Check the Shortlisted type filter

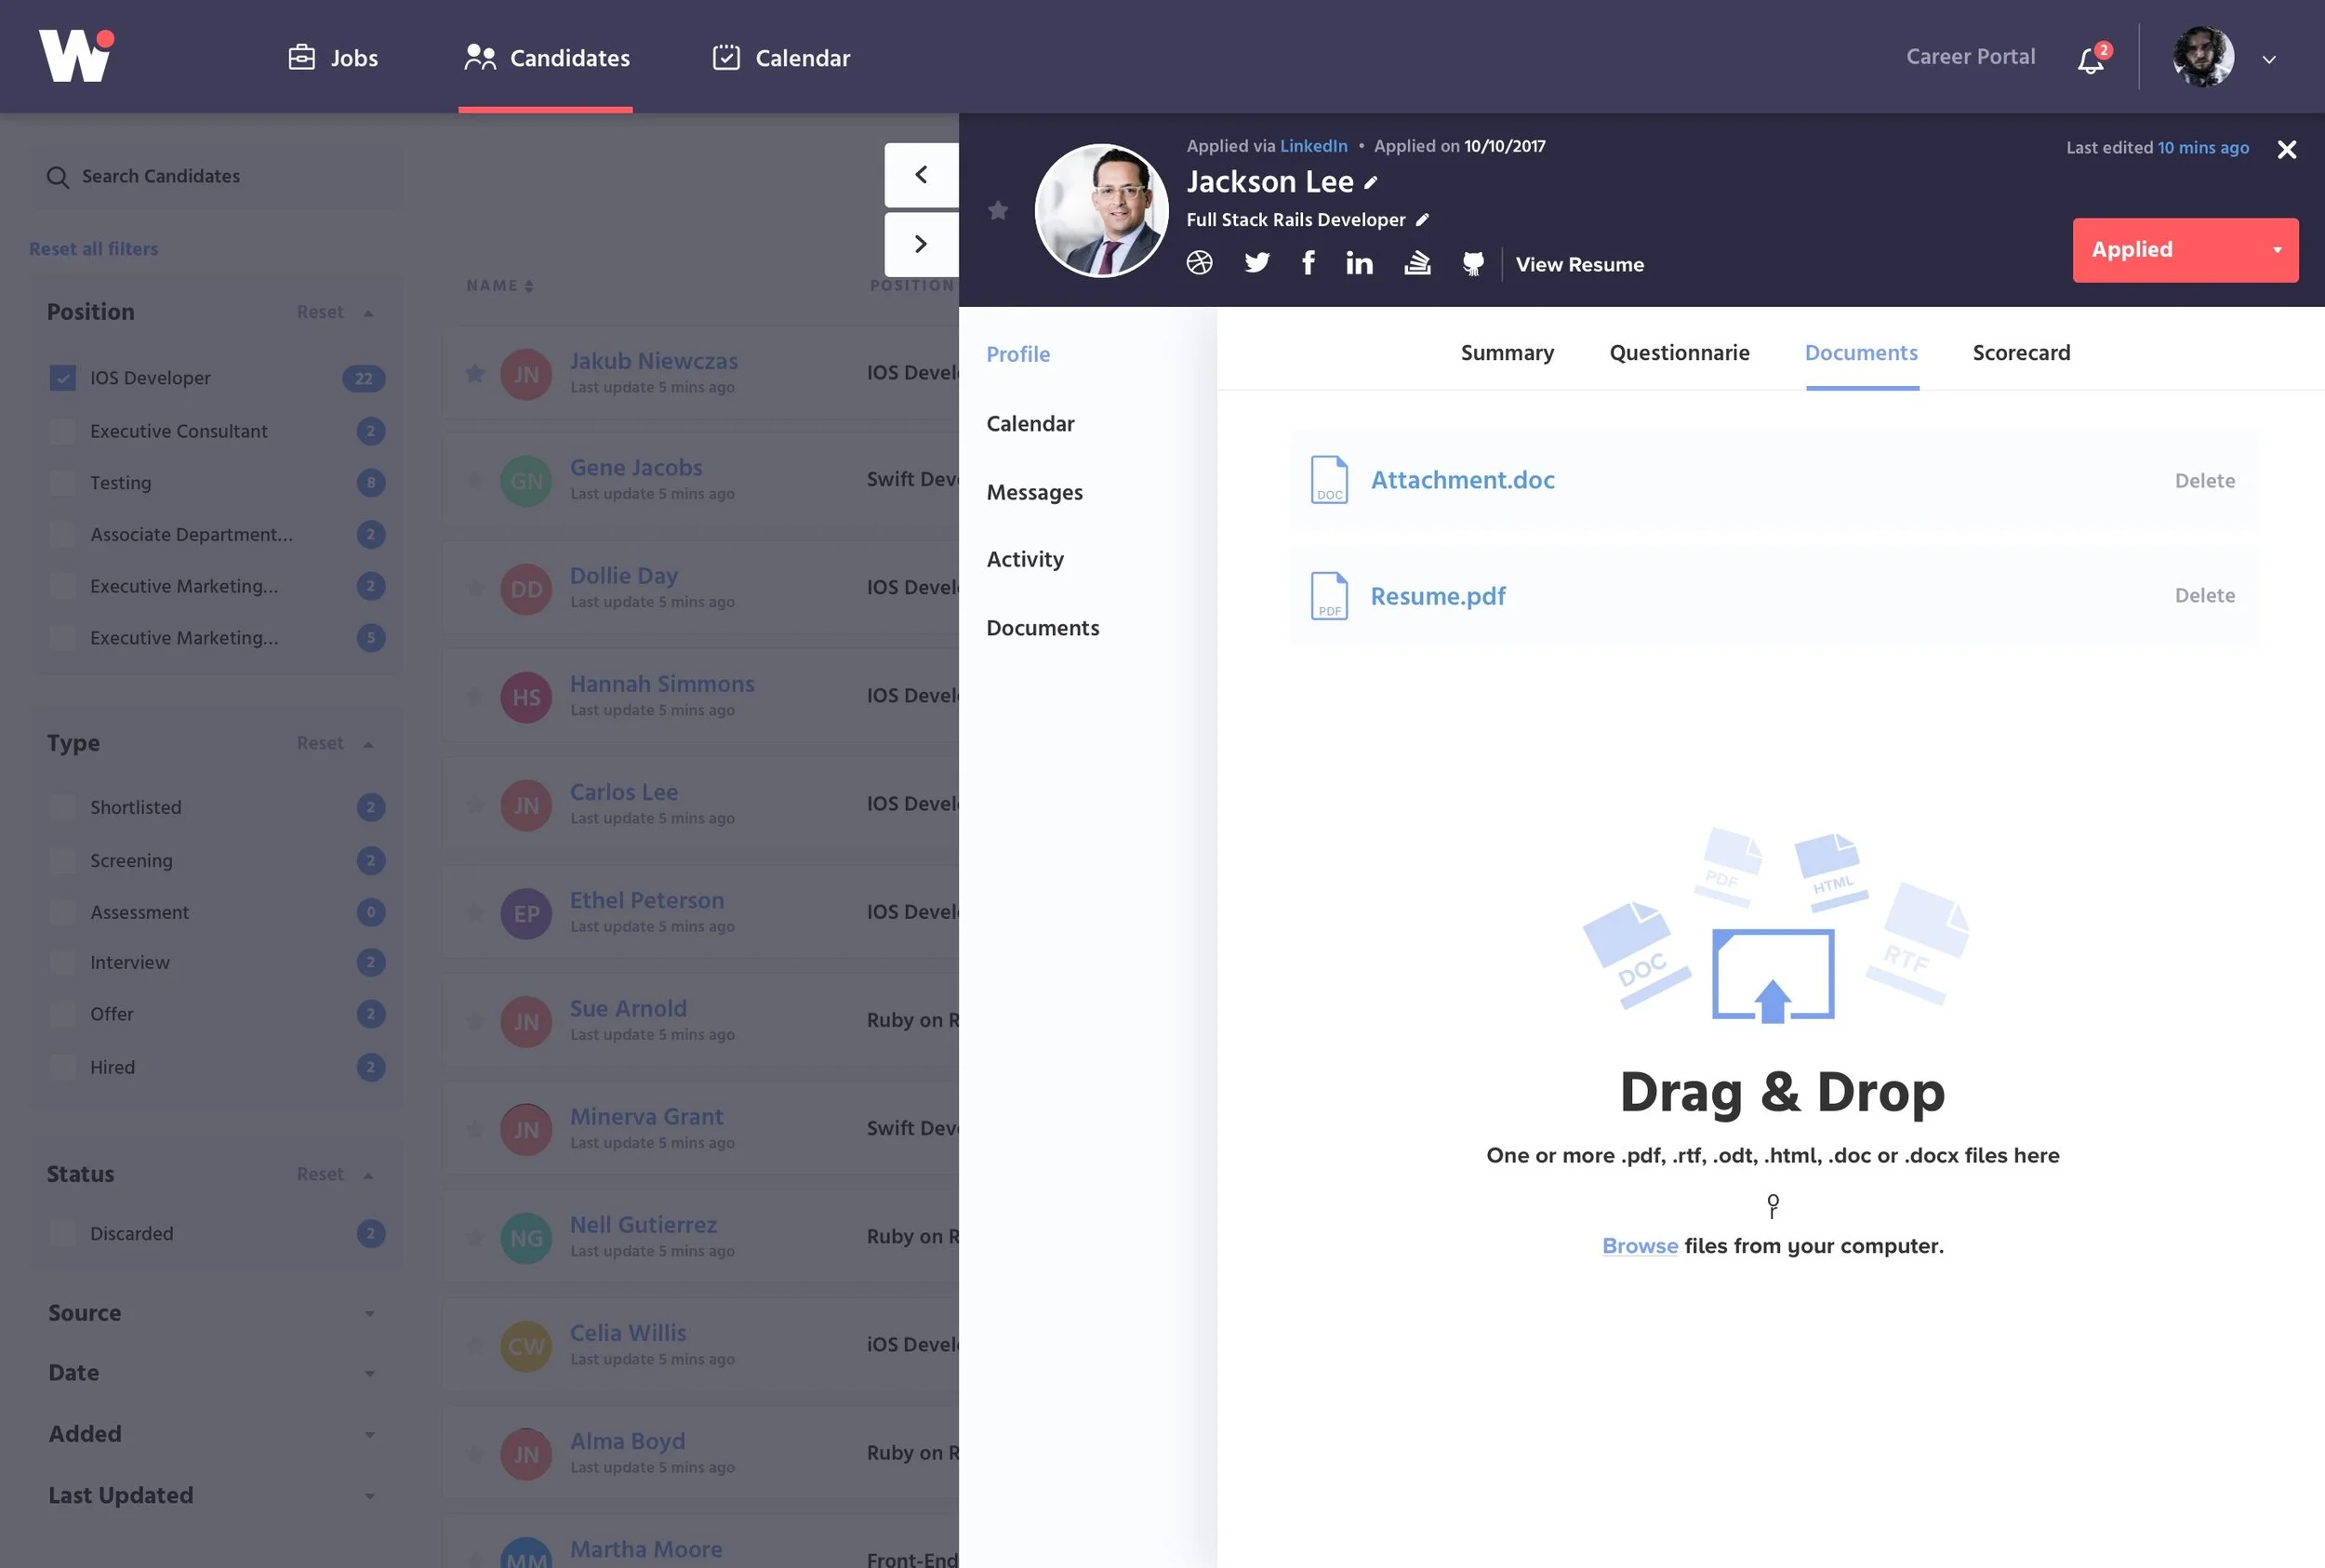[x=62, y=807]
